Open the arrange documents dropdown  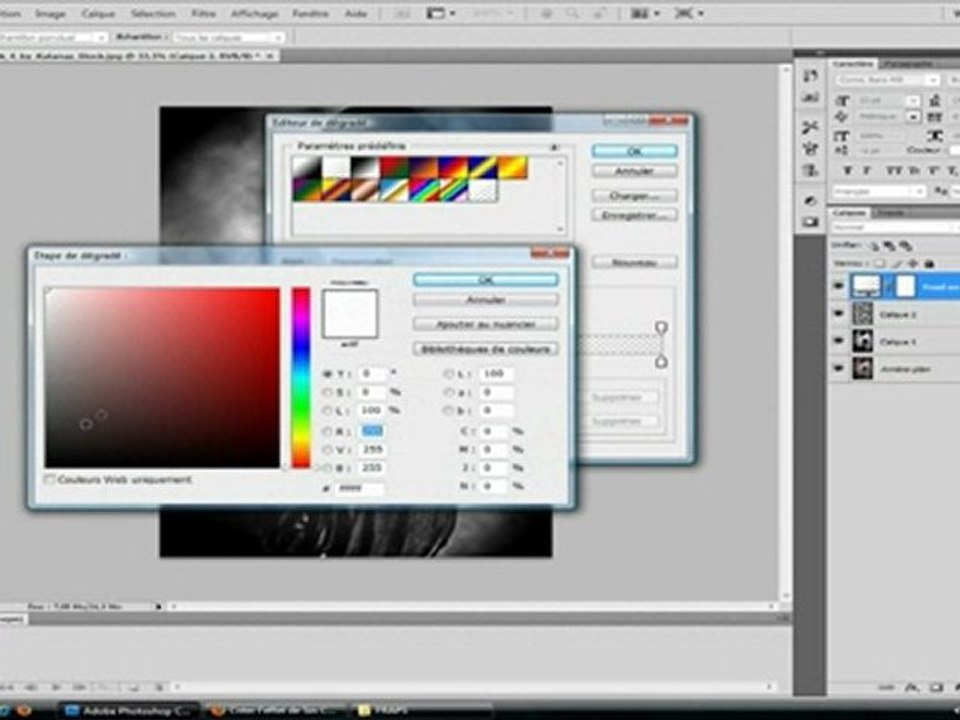coord(644,13)
